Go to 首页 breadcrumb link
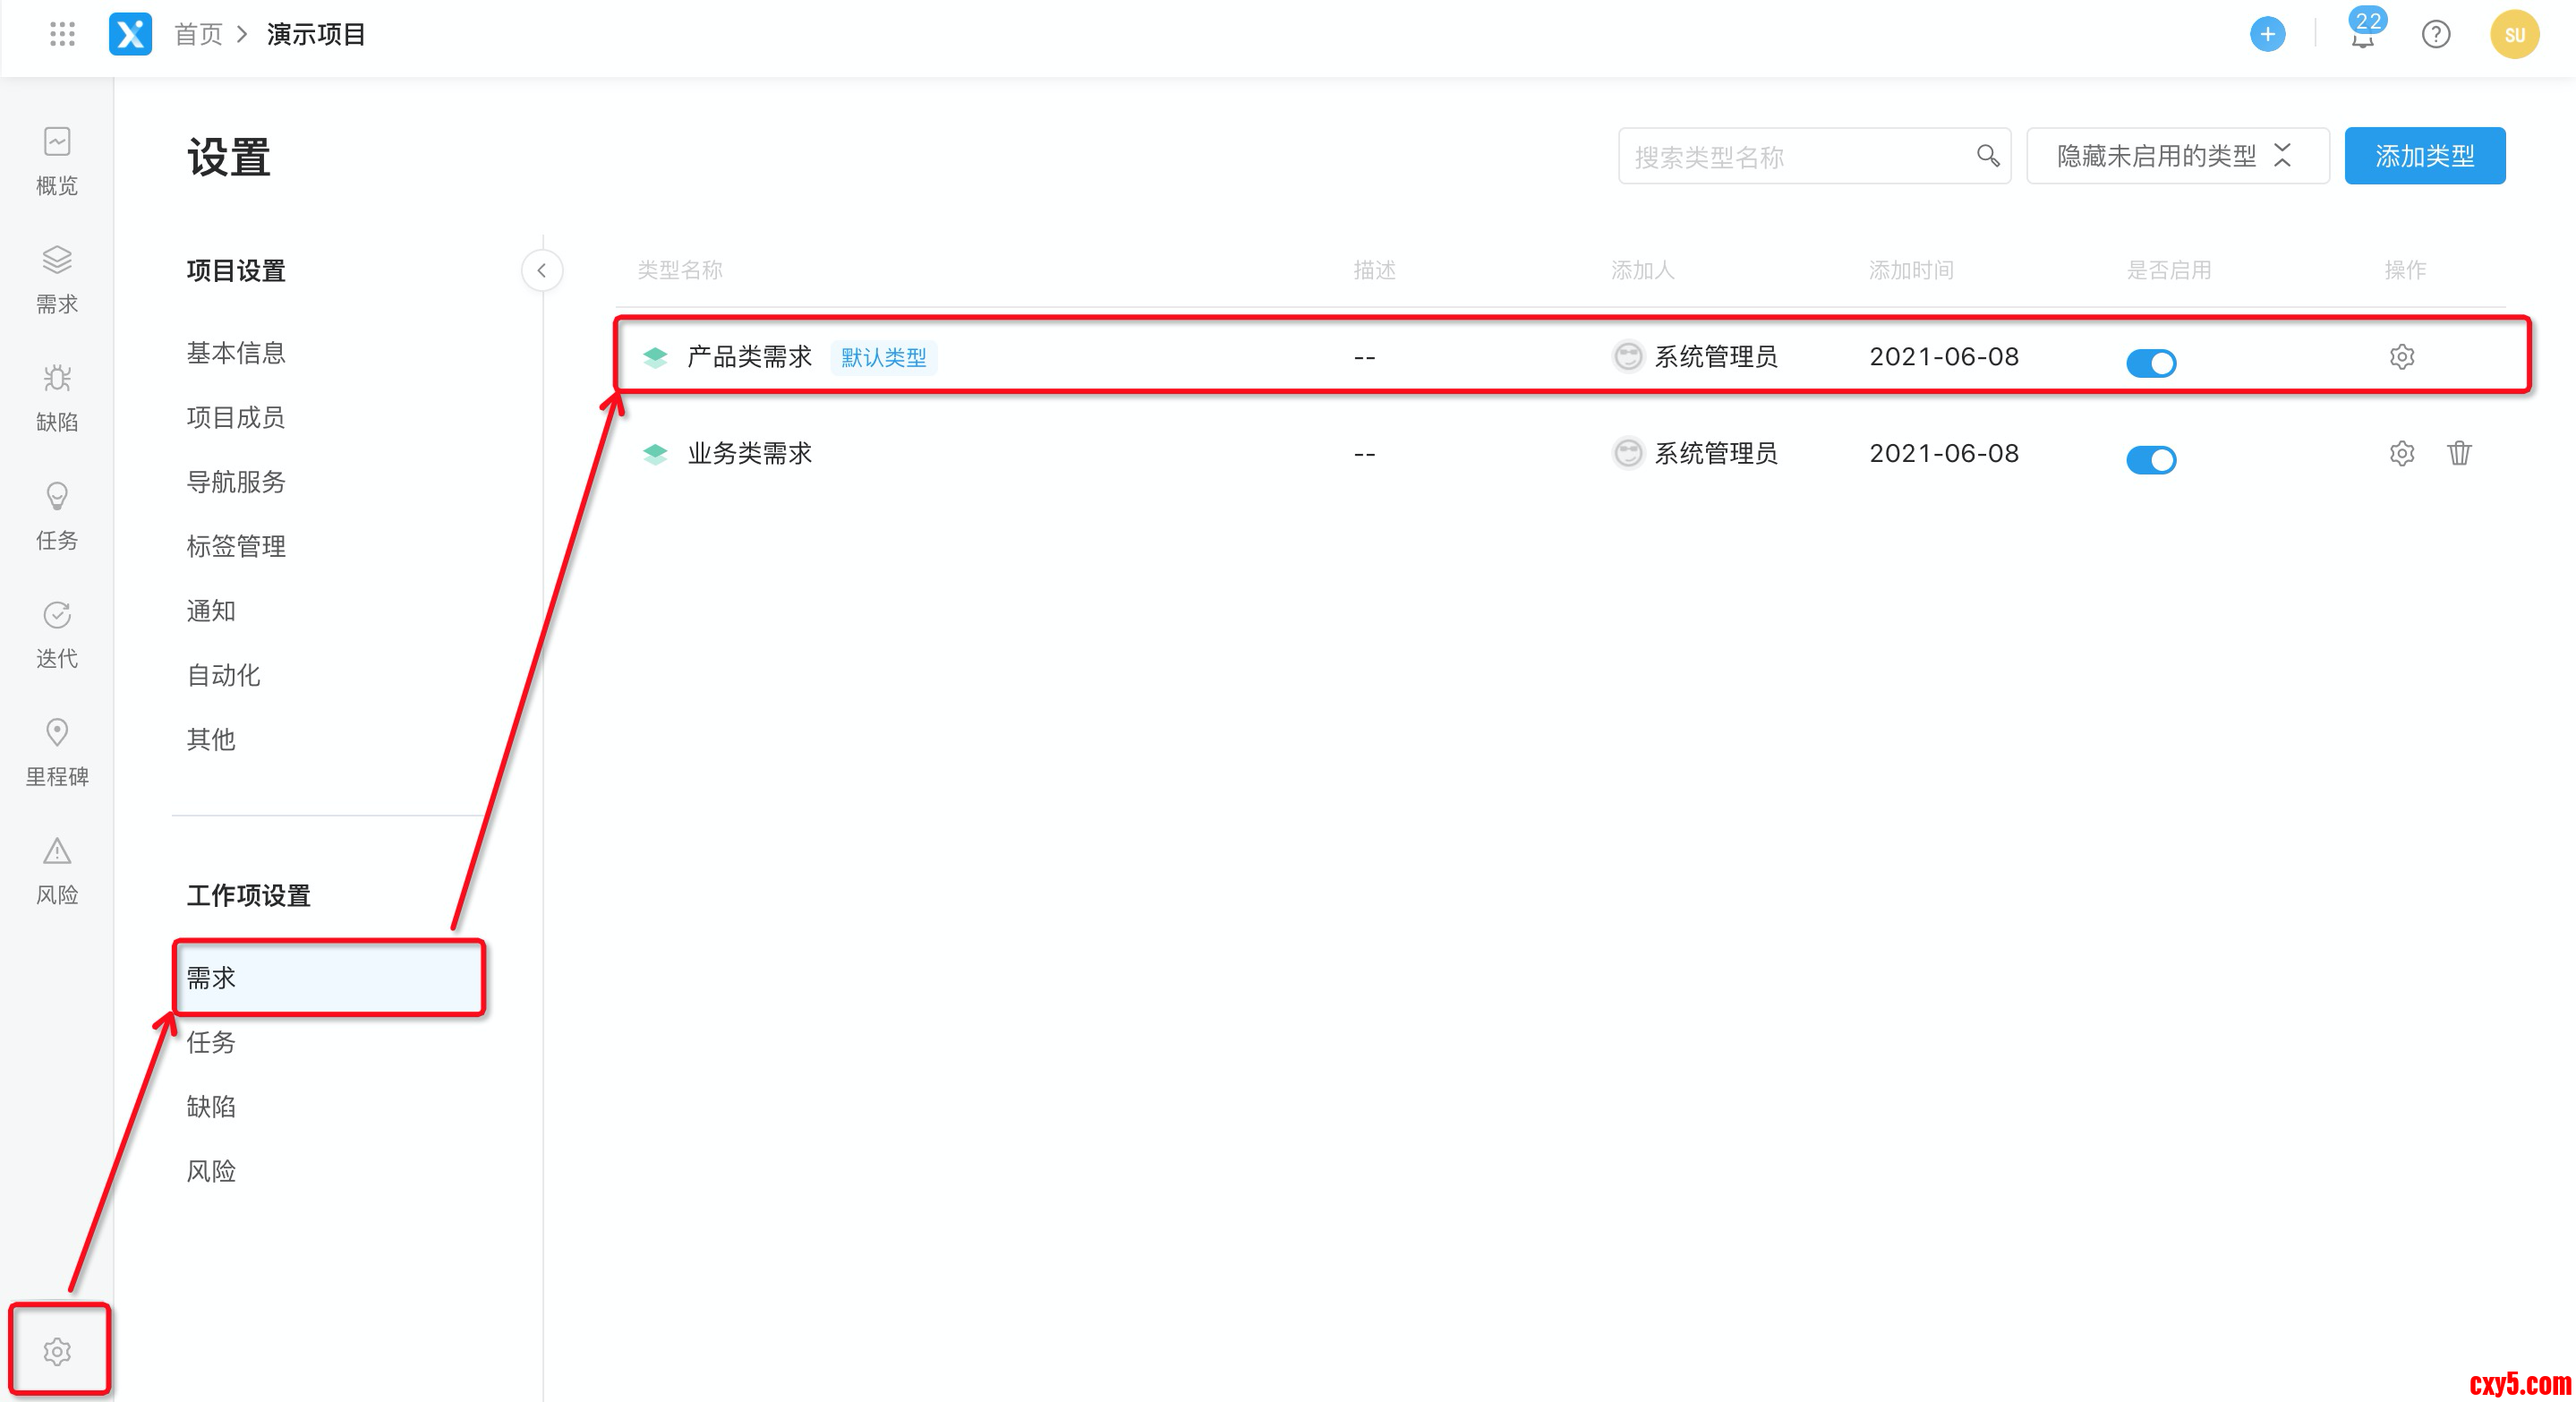This screenshot has height=1402, width=2576. coord(198,34)
